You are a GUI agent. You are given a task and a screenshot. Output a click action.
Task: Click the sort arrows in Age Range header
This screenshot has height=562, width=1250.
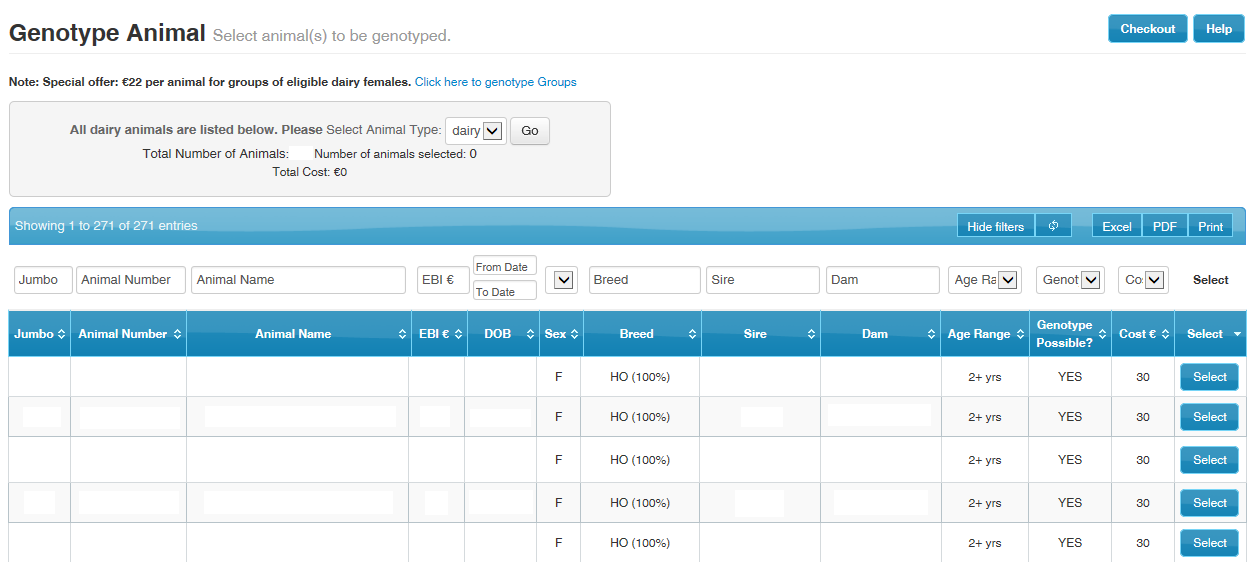tap(1020, 334)
